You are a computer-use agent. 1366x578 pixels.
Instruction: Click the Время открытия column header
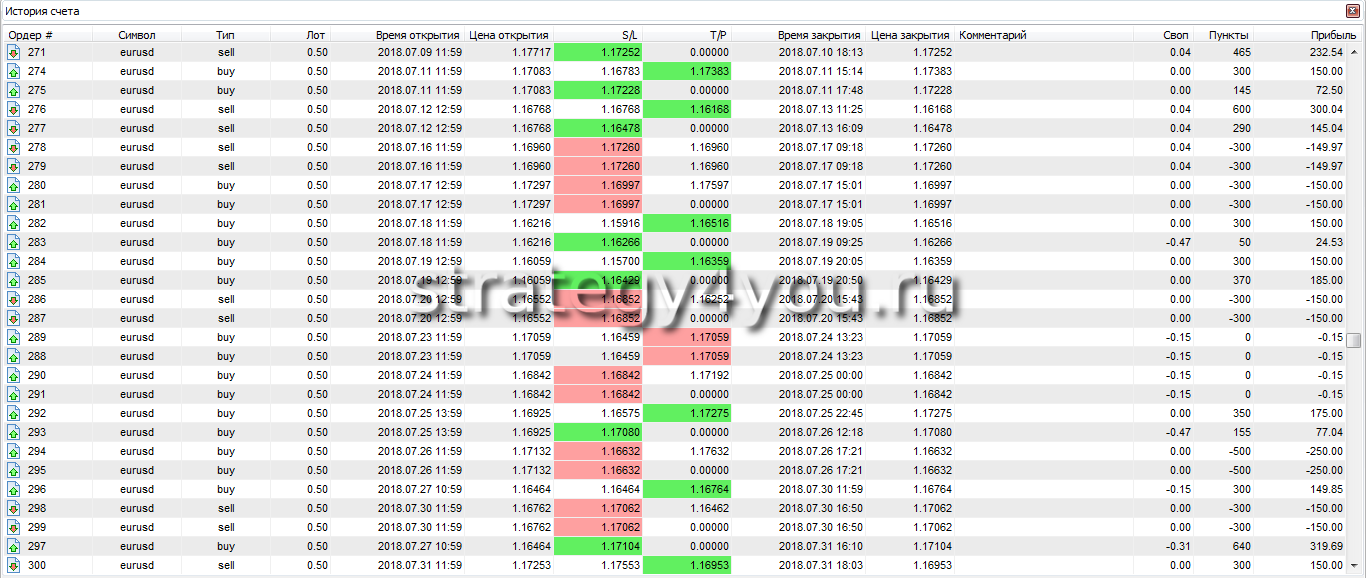(418, 35)
